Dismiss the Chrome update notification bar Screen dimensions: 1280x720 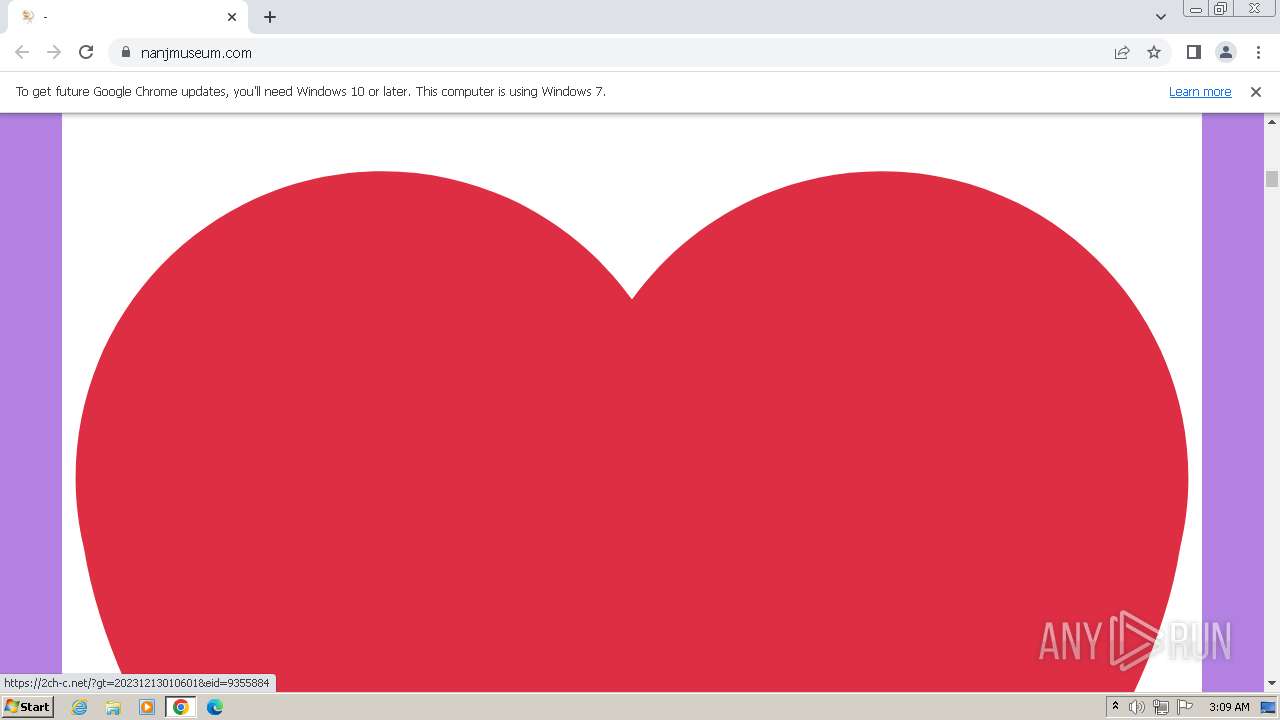tap(1256, 92)
